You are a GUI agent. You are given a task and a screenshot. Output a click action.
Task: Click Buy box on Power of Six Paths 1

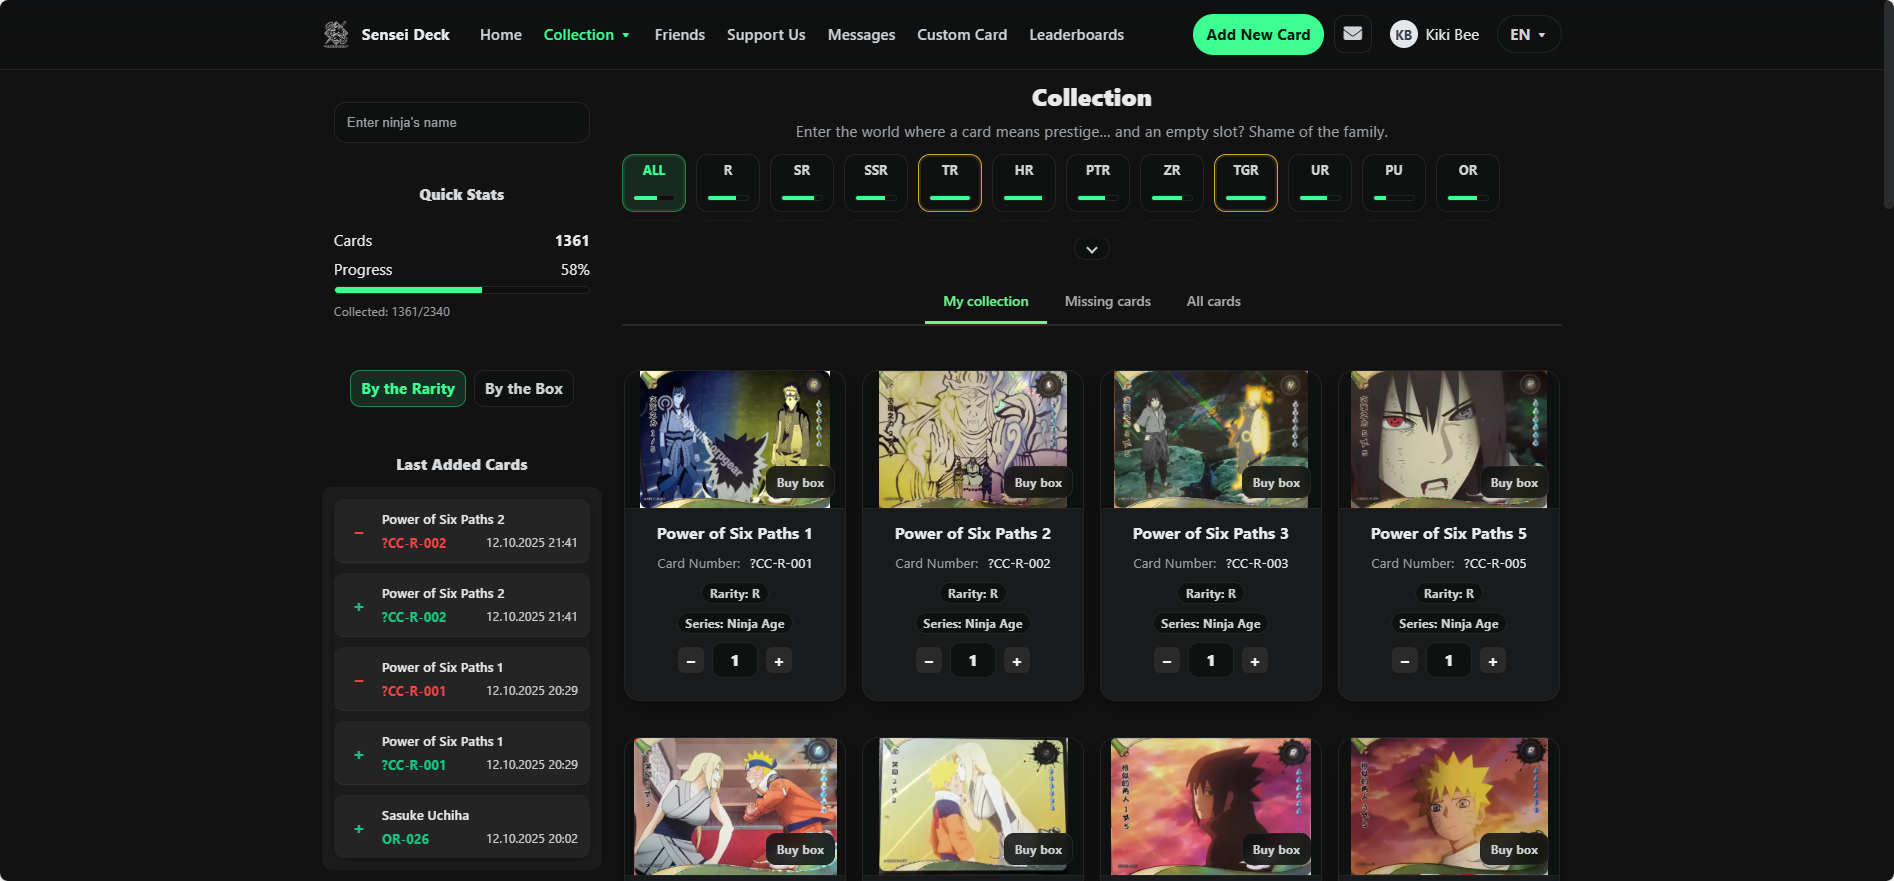pos(800,483)
